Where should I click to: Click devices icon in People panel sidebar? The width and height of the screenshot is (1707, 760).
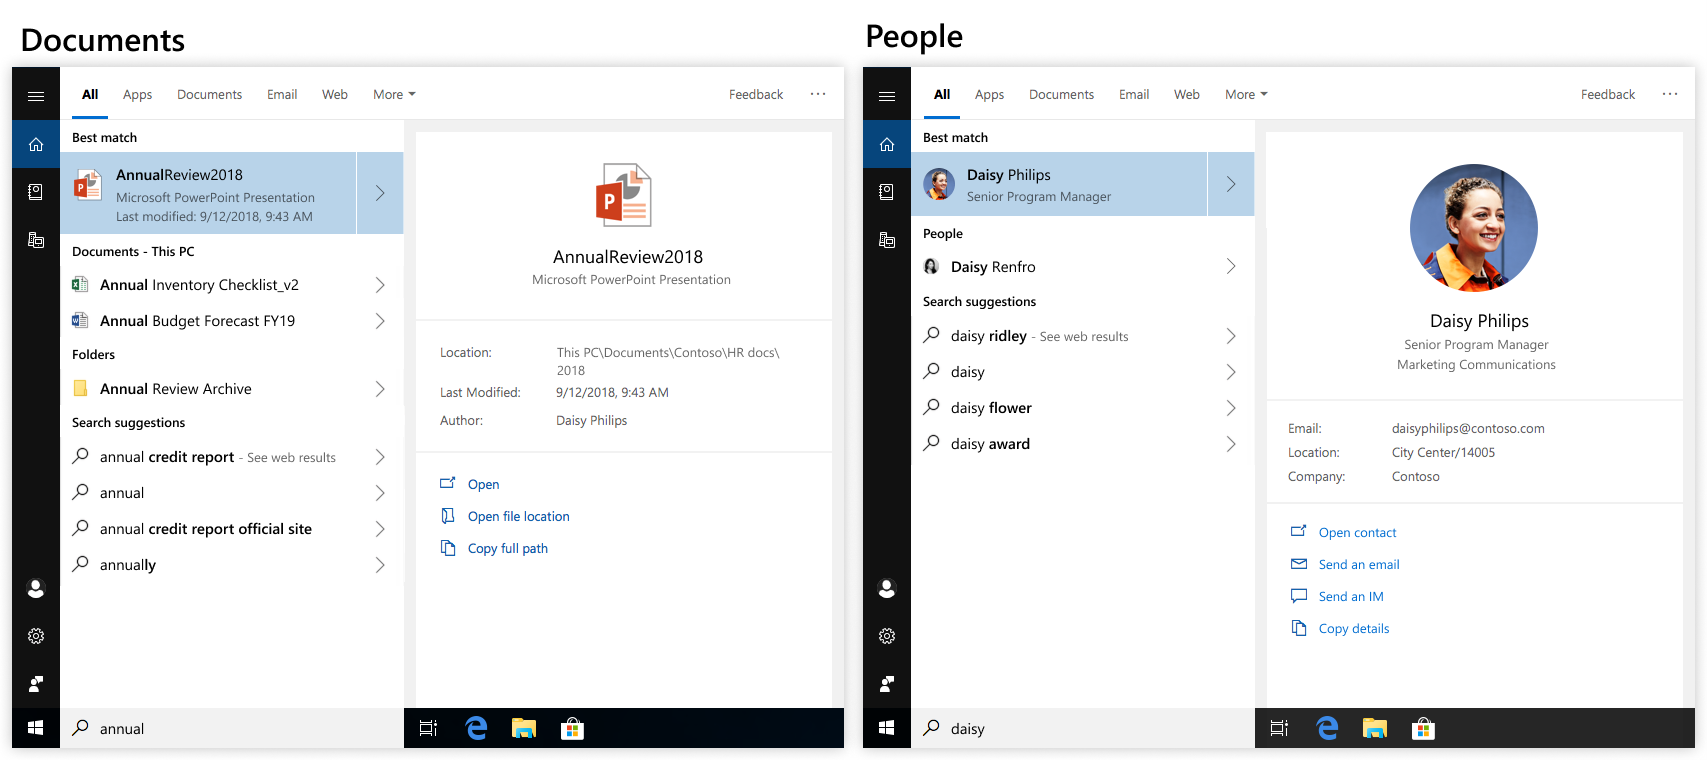[x=887, y=240]
